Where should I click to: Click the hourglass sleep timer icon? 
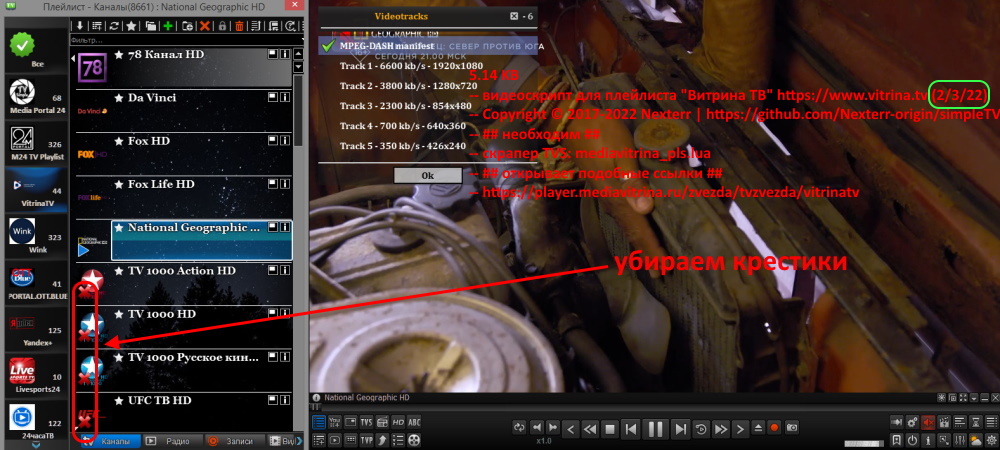pyautogui.click(x=976, y=422)
